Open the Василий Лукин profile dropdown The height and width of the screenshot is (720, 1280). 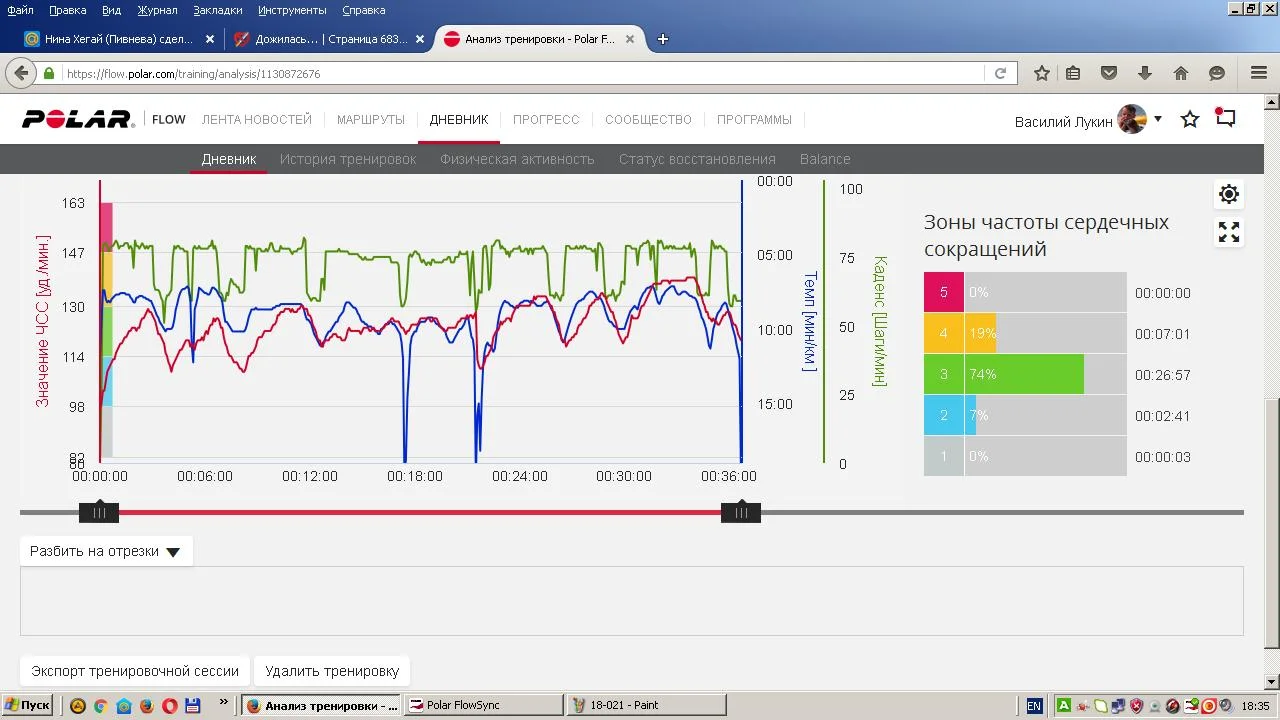point(1157,119)
